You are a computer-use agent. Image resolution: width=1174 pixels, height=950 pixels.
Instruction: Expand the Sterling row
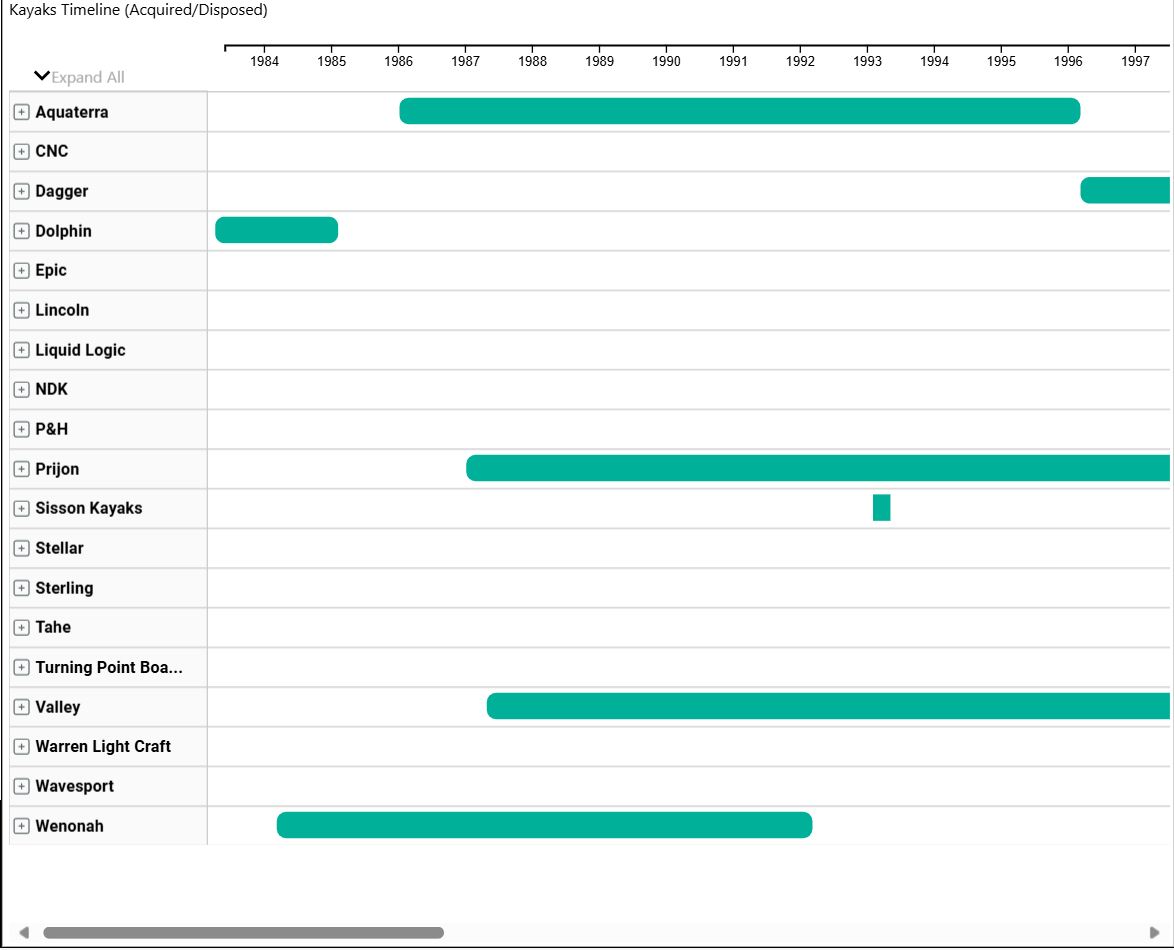pos(22,588)
